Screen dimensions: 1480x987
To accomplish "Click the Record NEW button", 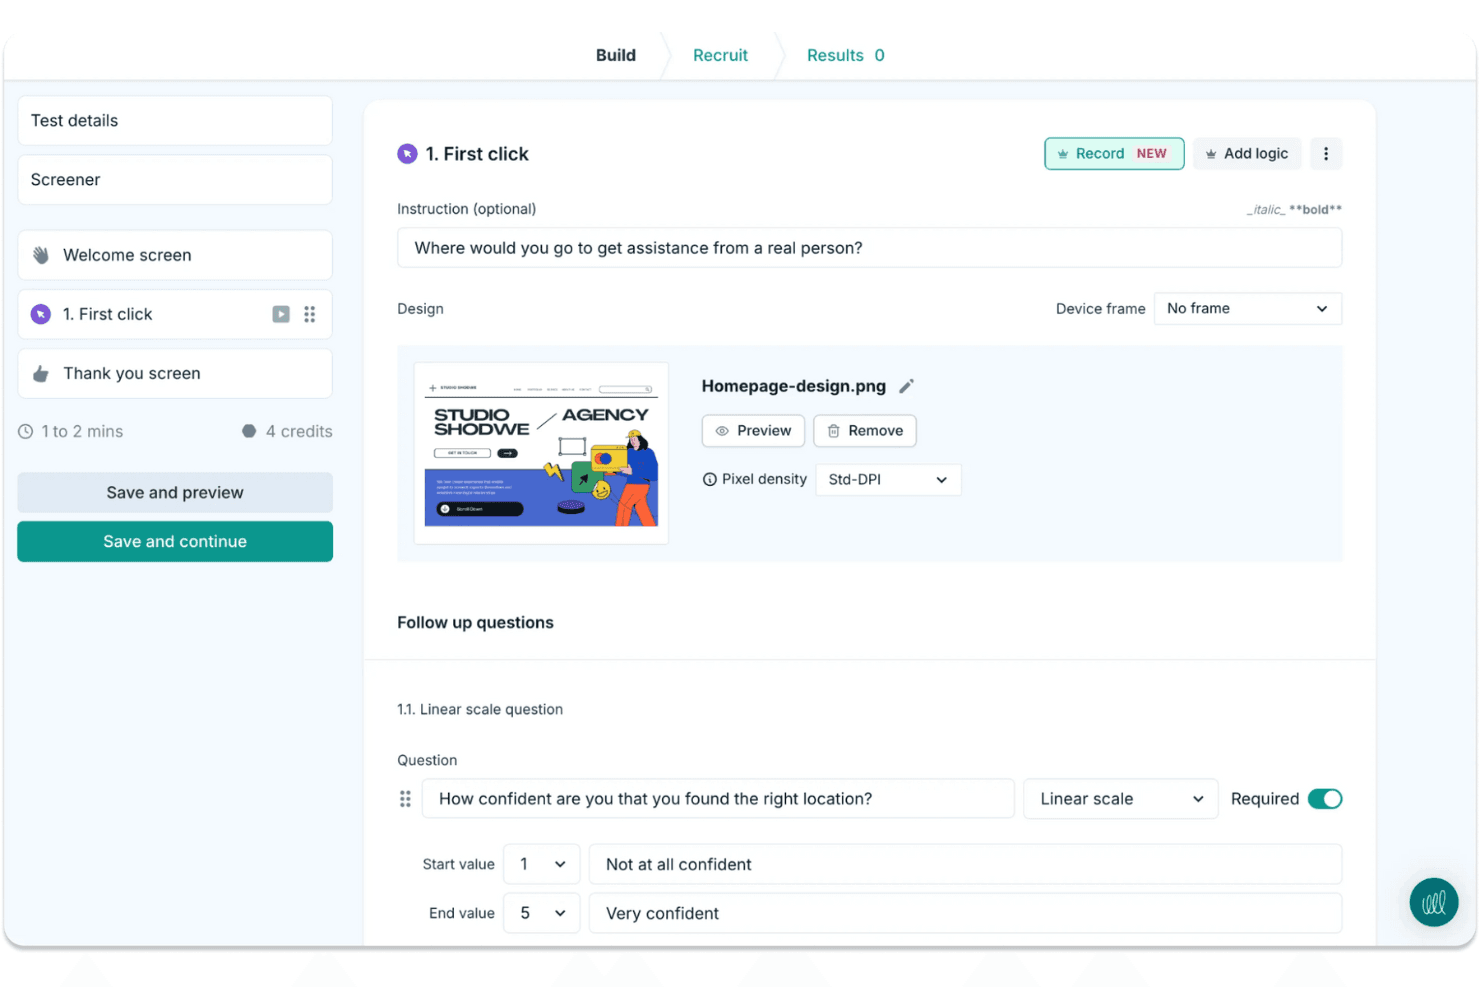I will [1114, 154].
